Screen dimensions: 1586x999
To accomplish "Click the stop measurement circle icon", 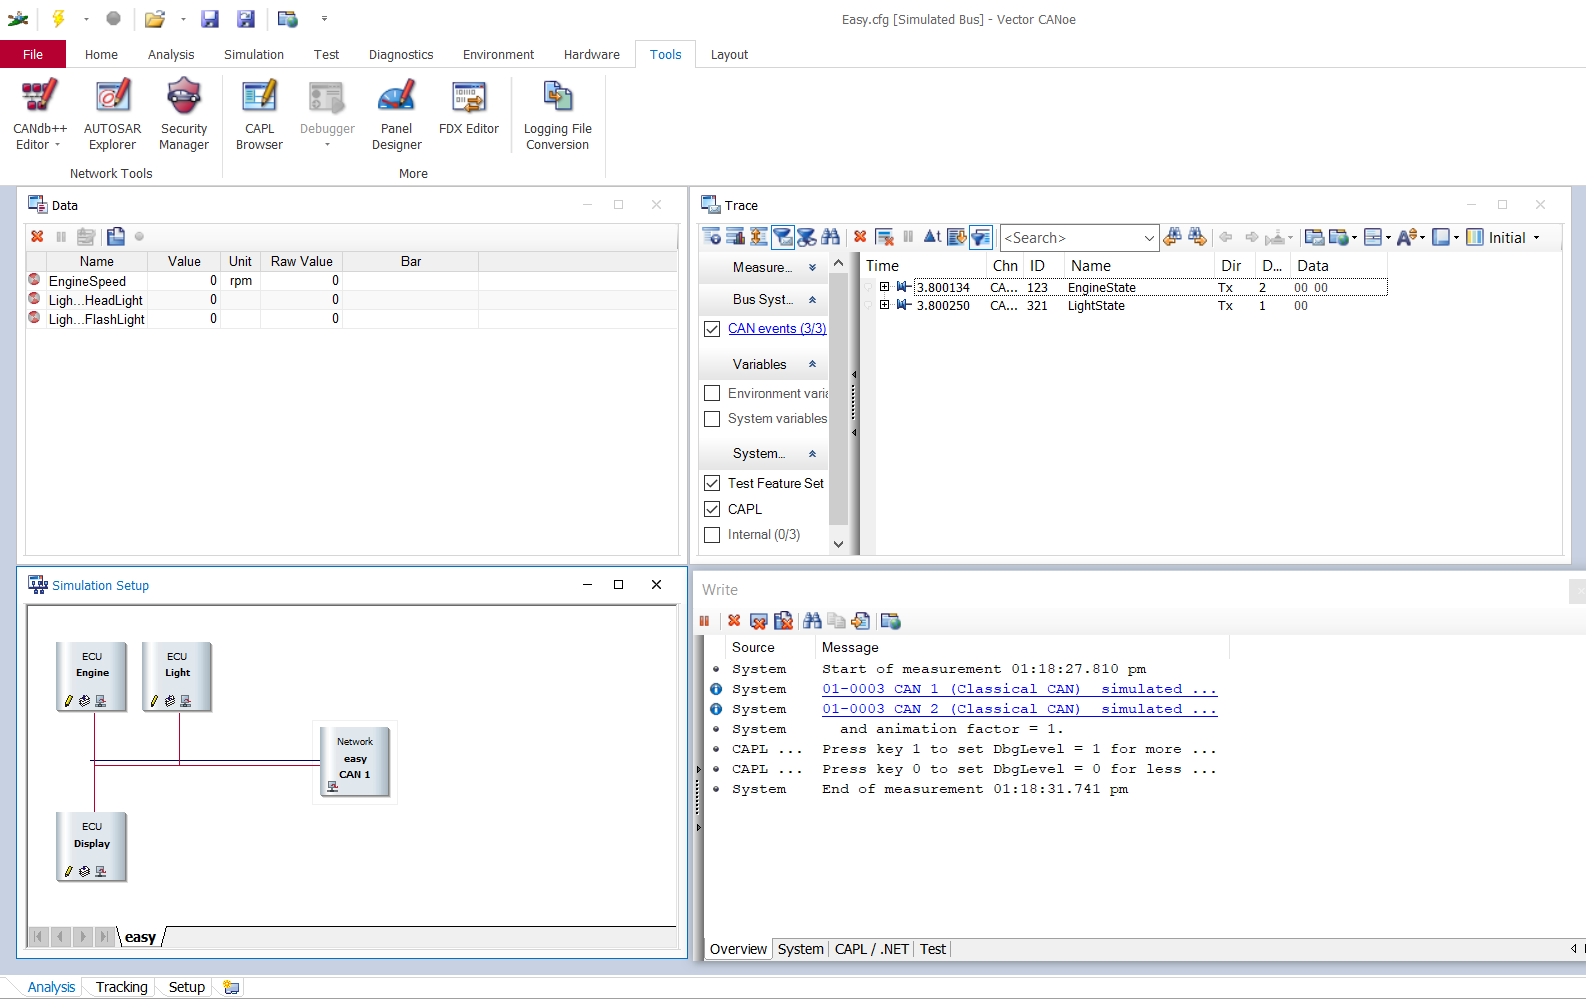I will tap(113, 18).
